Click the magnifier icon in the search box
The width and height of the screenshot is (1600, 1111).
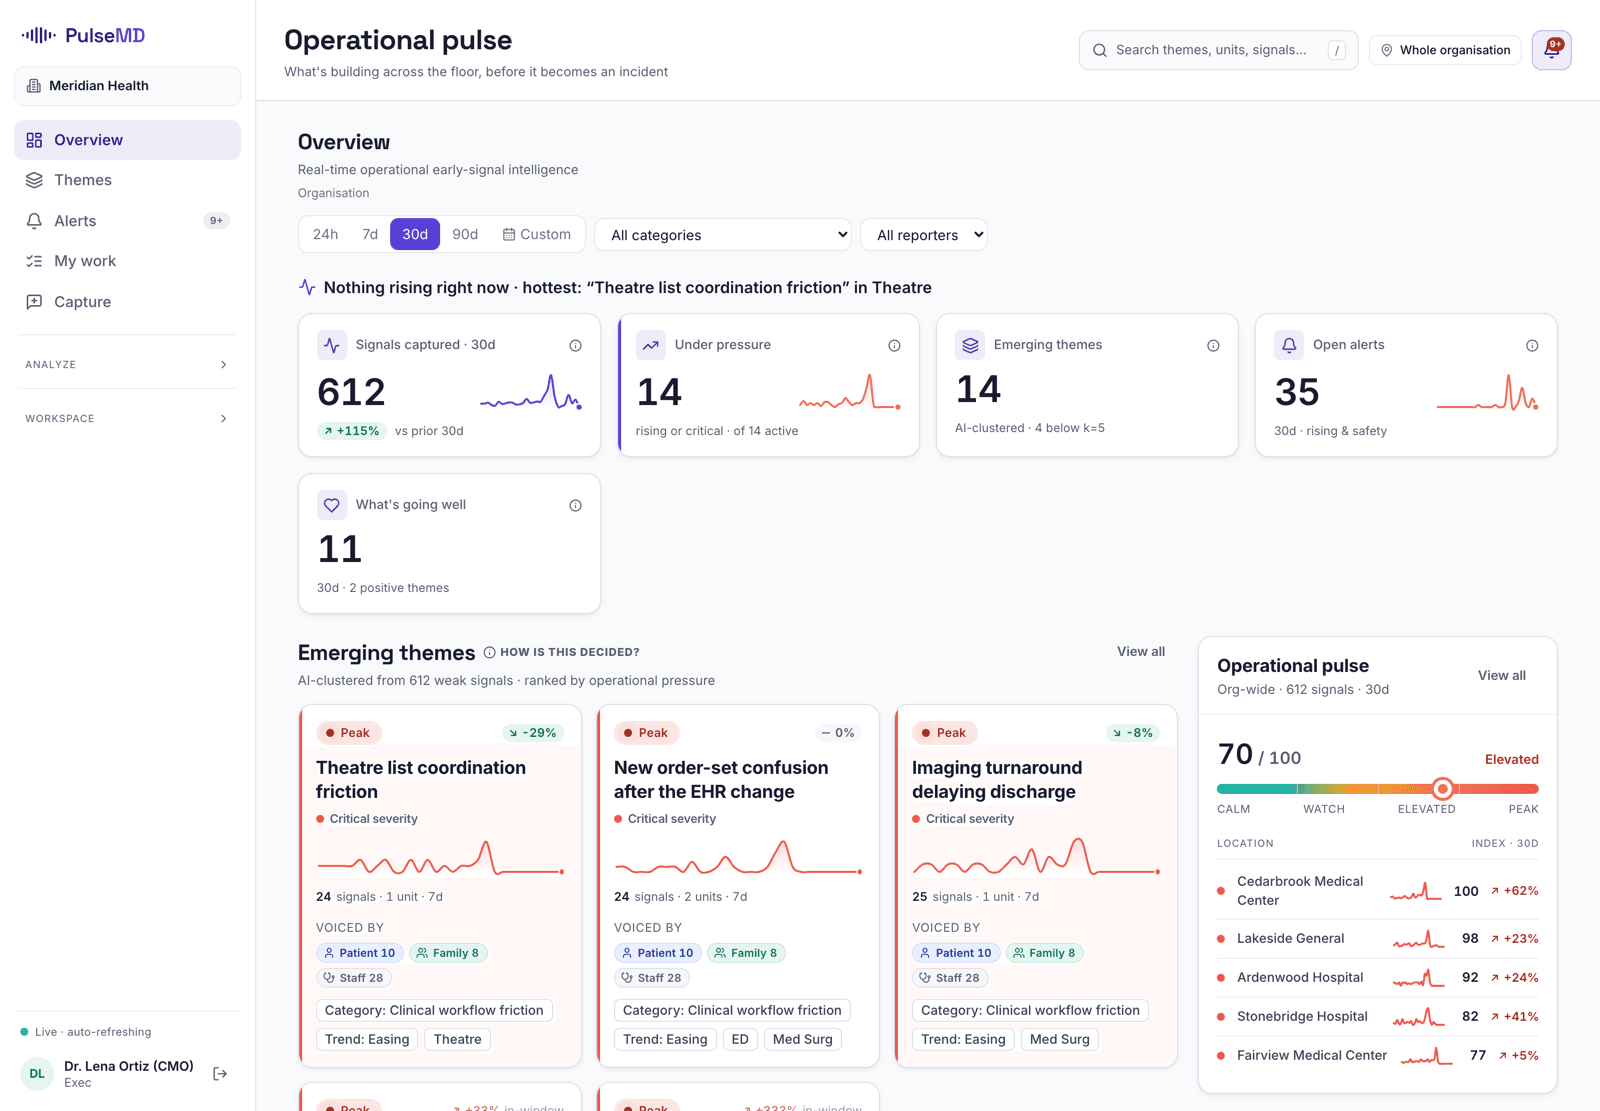pos(1100,50)
